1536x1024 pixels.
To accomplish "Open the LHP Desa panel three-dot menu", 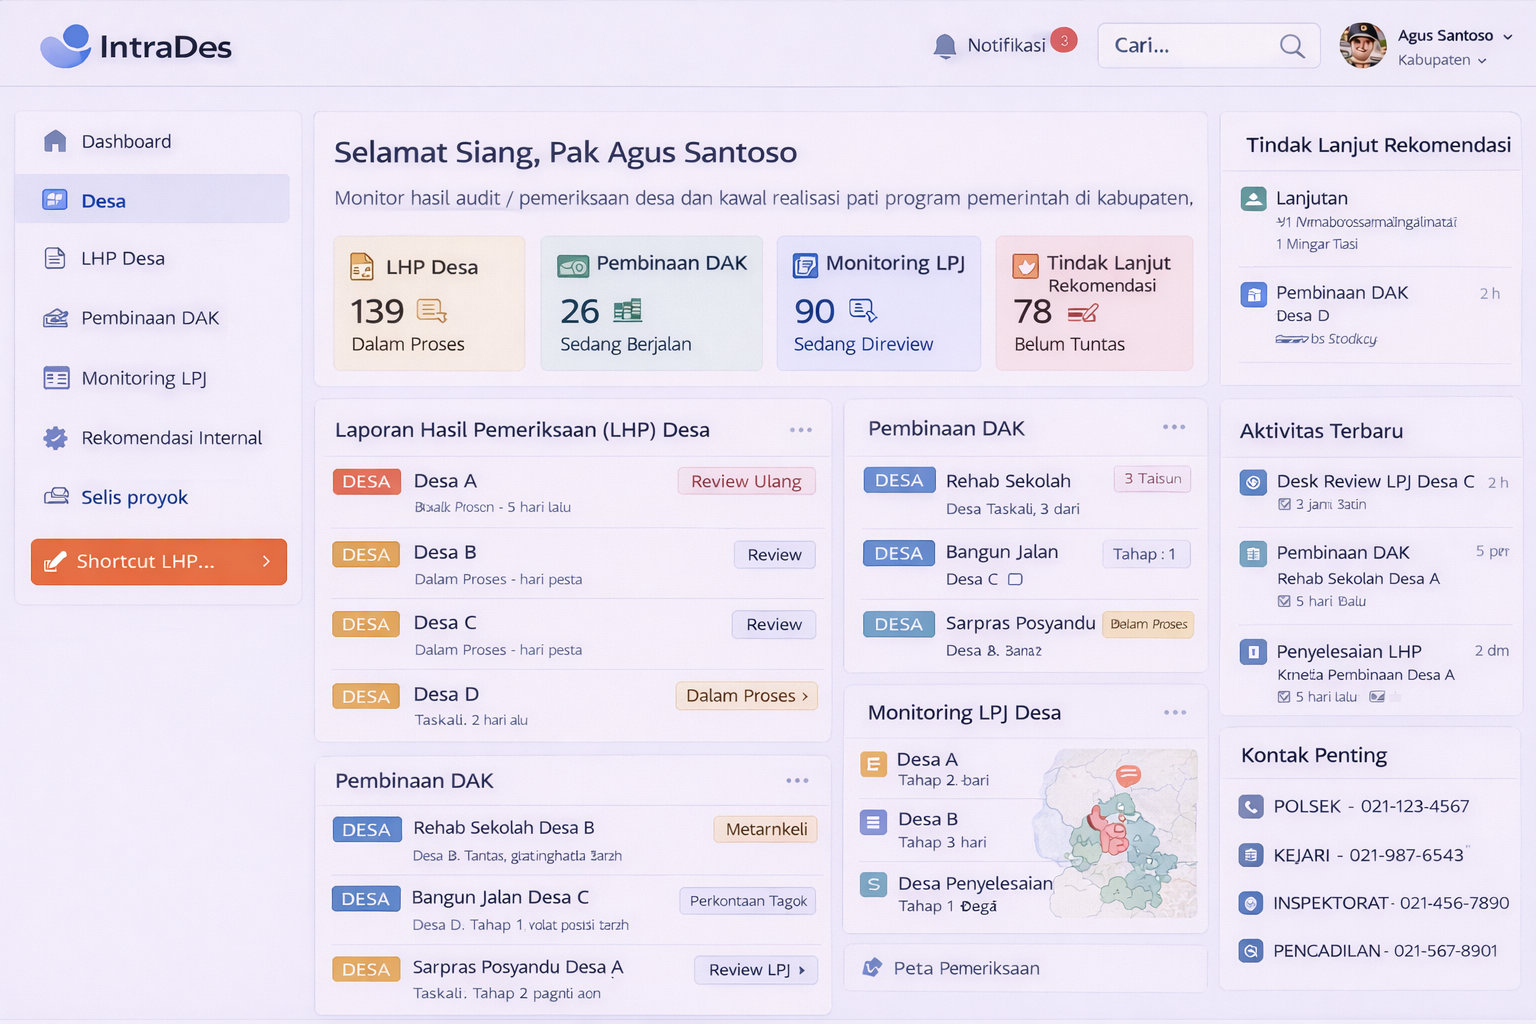I will click(x=800, y=430).
